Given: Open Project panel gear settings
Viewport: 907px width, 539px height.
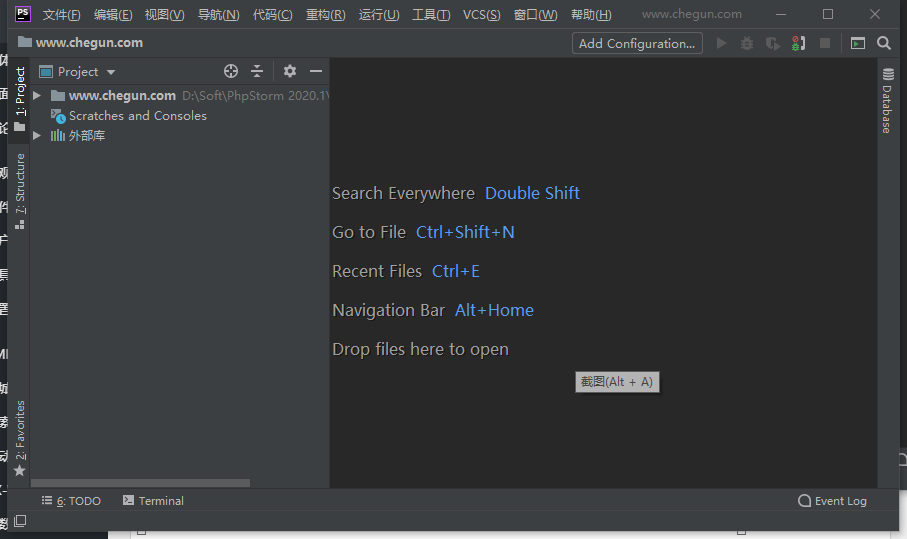Looking at the screenshot, I should [x=290, y=71].
